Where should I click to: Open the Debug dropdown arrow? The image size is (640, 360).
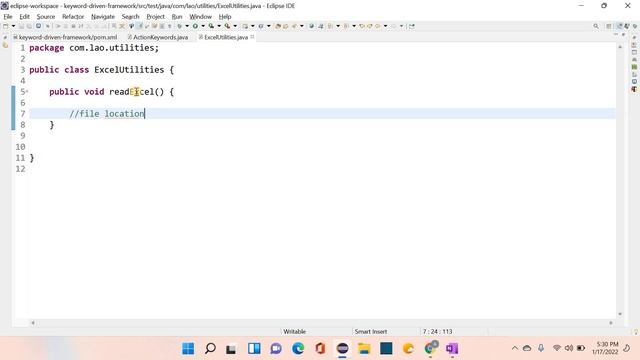pos(187,26)
